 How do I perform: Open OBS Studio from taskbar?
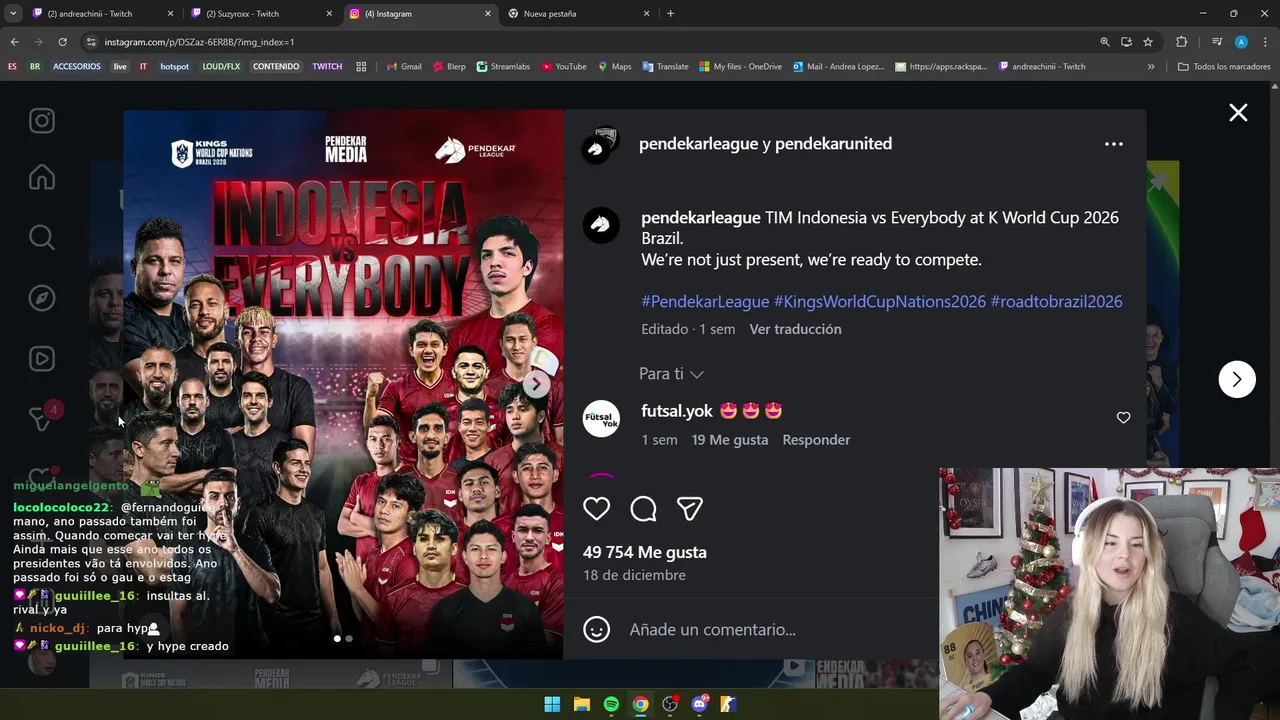tap(670, 704)
